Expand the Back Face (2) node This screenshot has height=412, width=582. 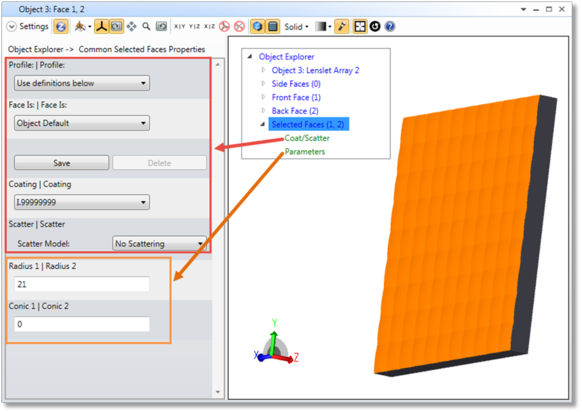coord(263,111)
